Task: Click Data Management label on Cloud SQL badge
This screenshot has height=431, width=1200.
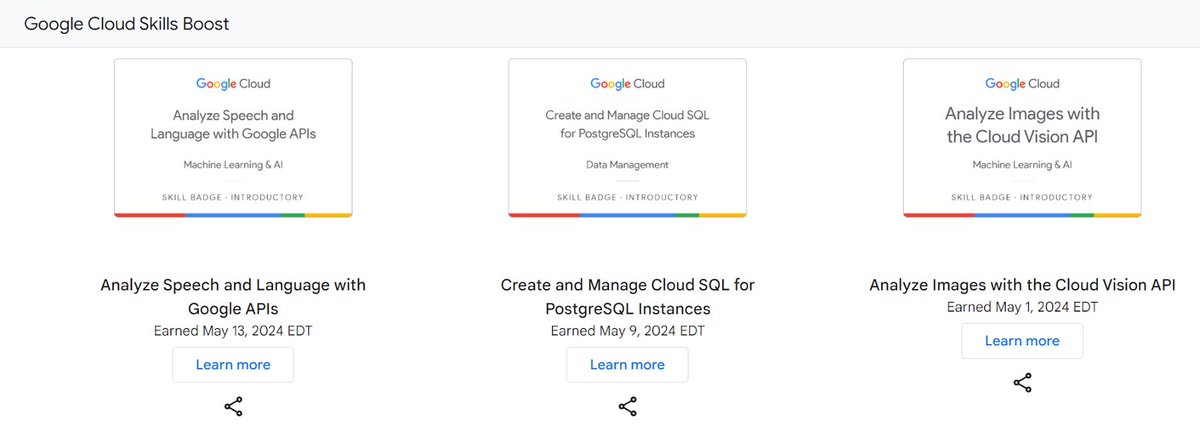Action: [627, 165]
